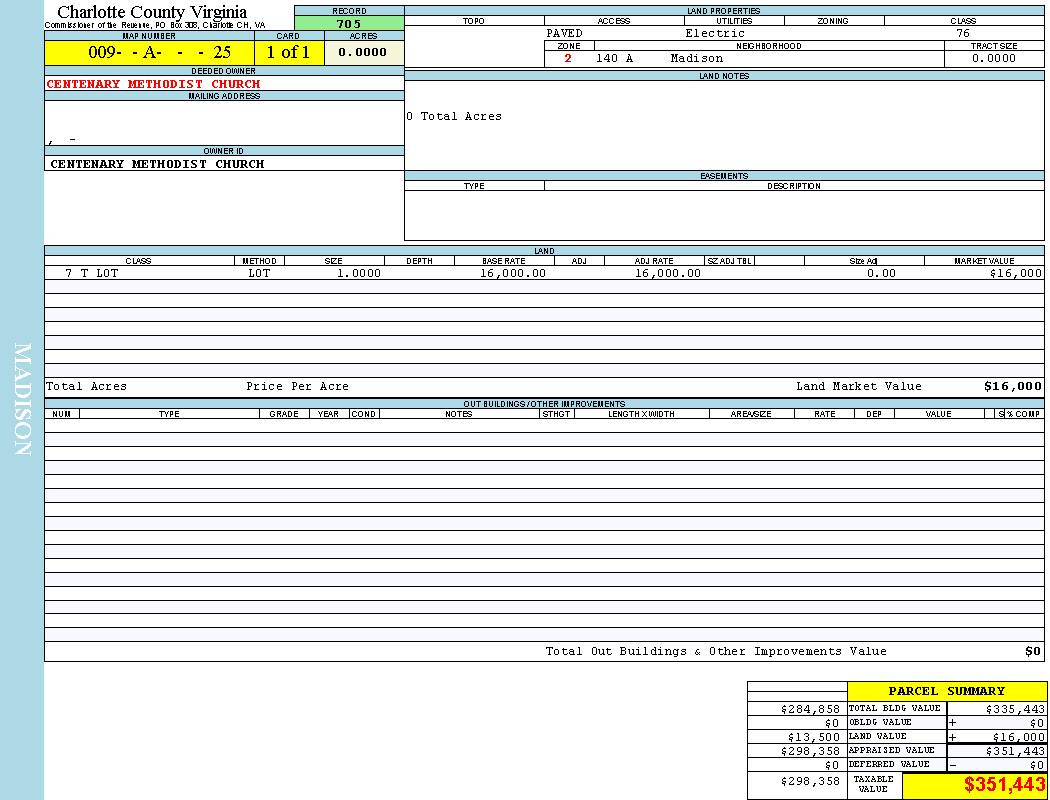Select the PAVED access value

tap(565, 33)
